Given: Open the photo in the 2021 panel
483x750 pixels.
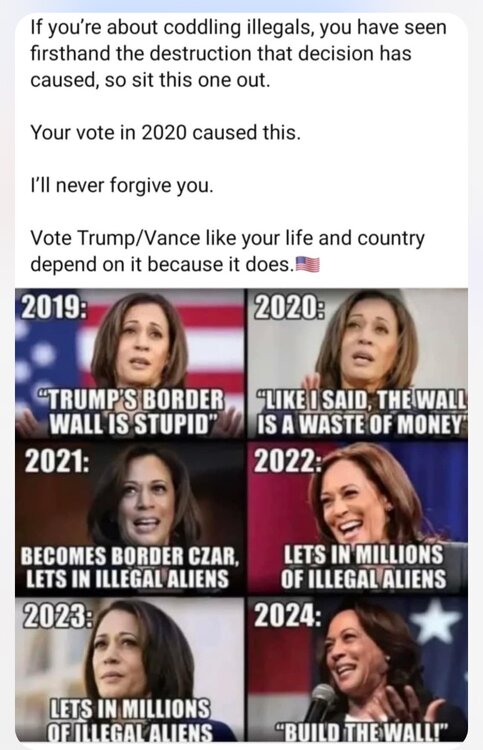Looking at the screenshot, I should tap(130, 518).
